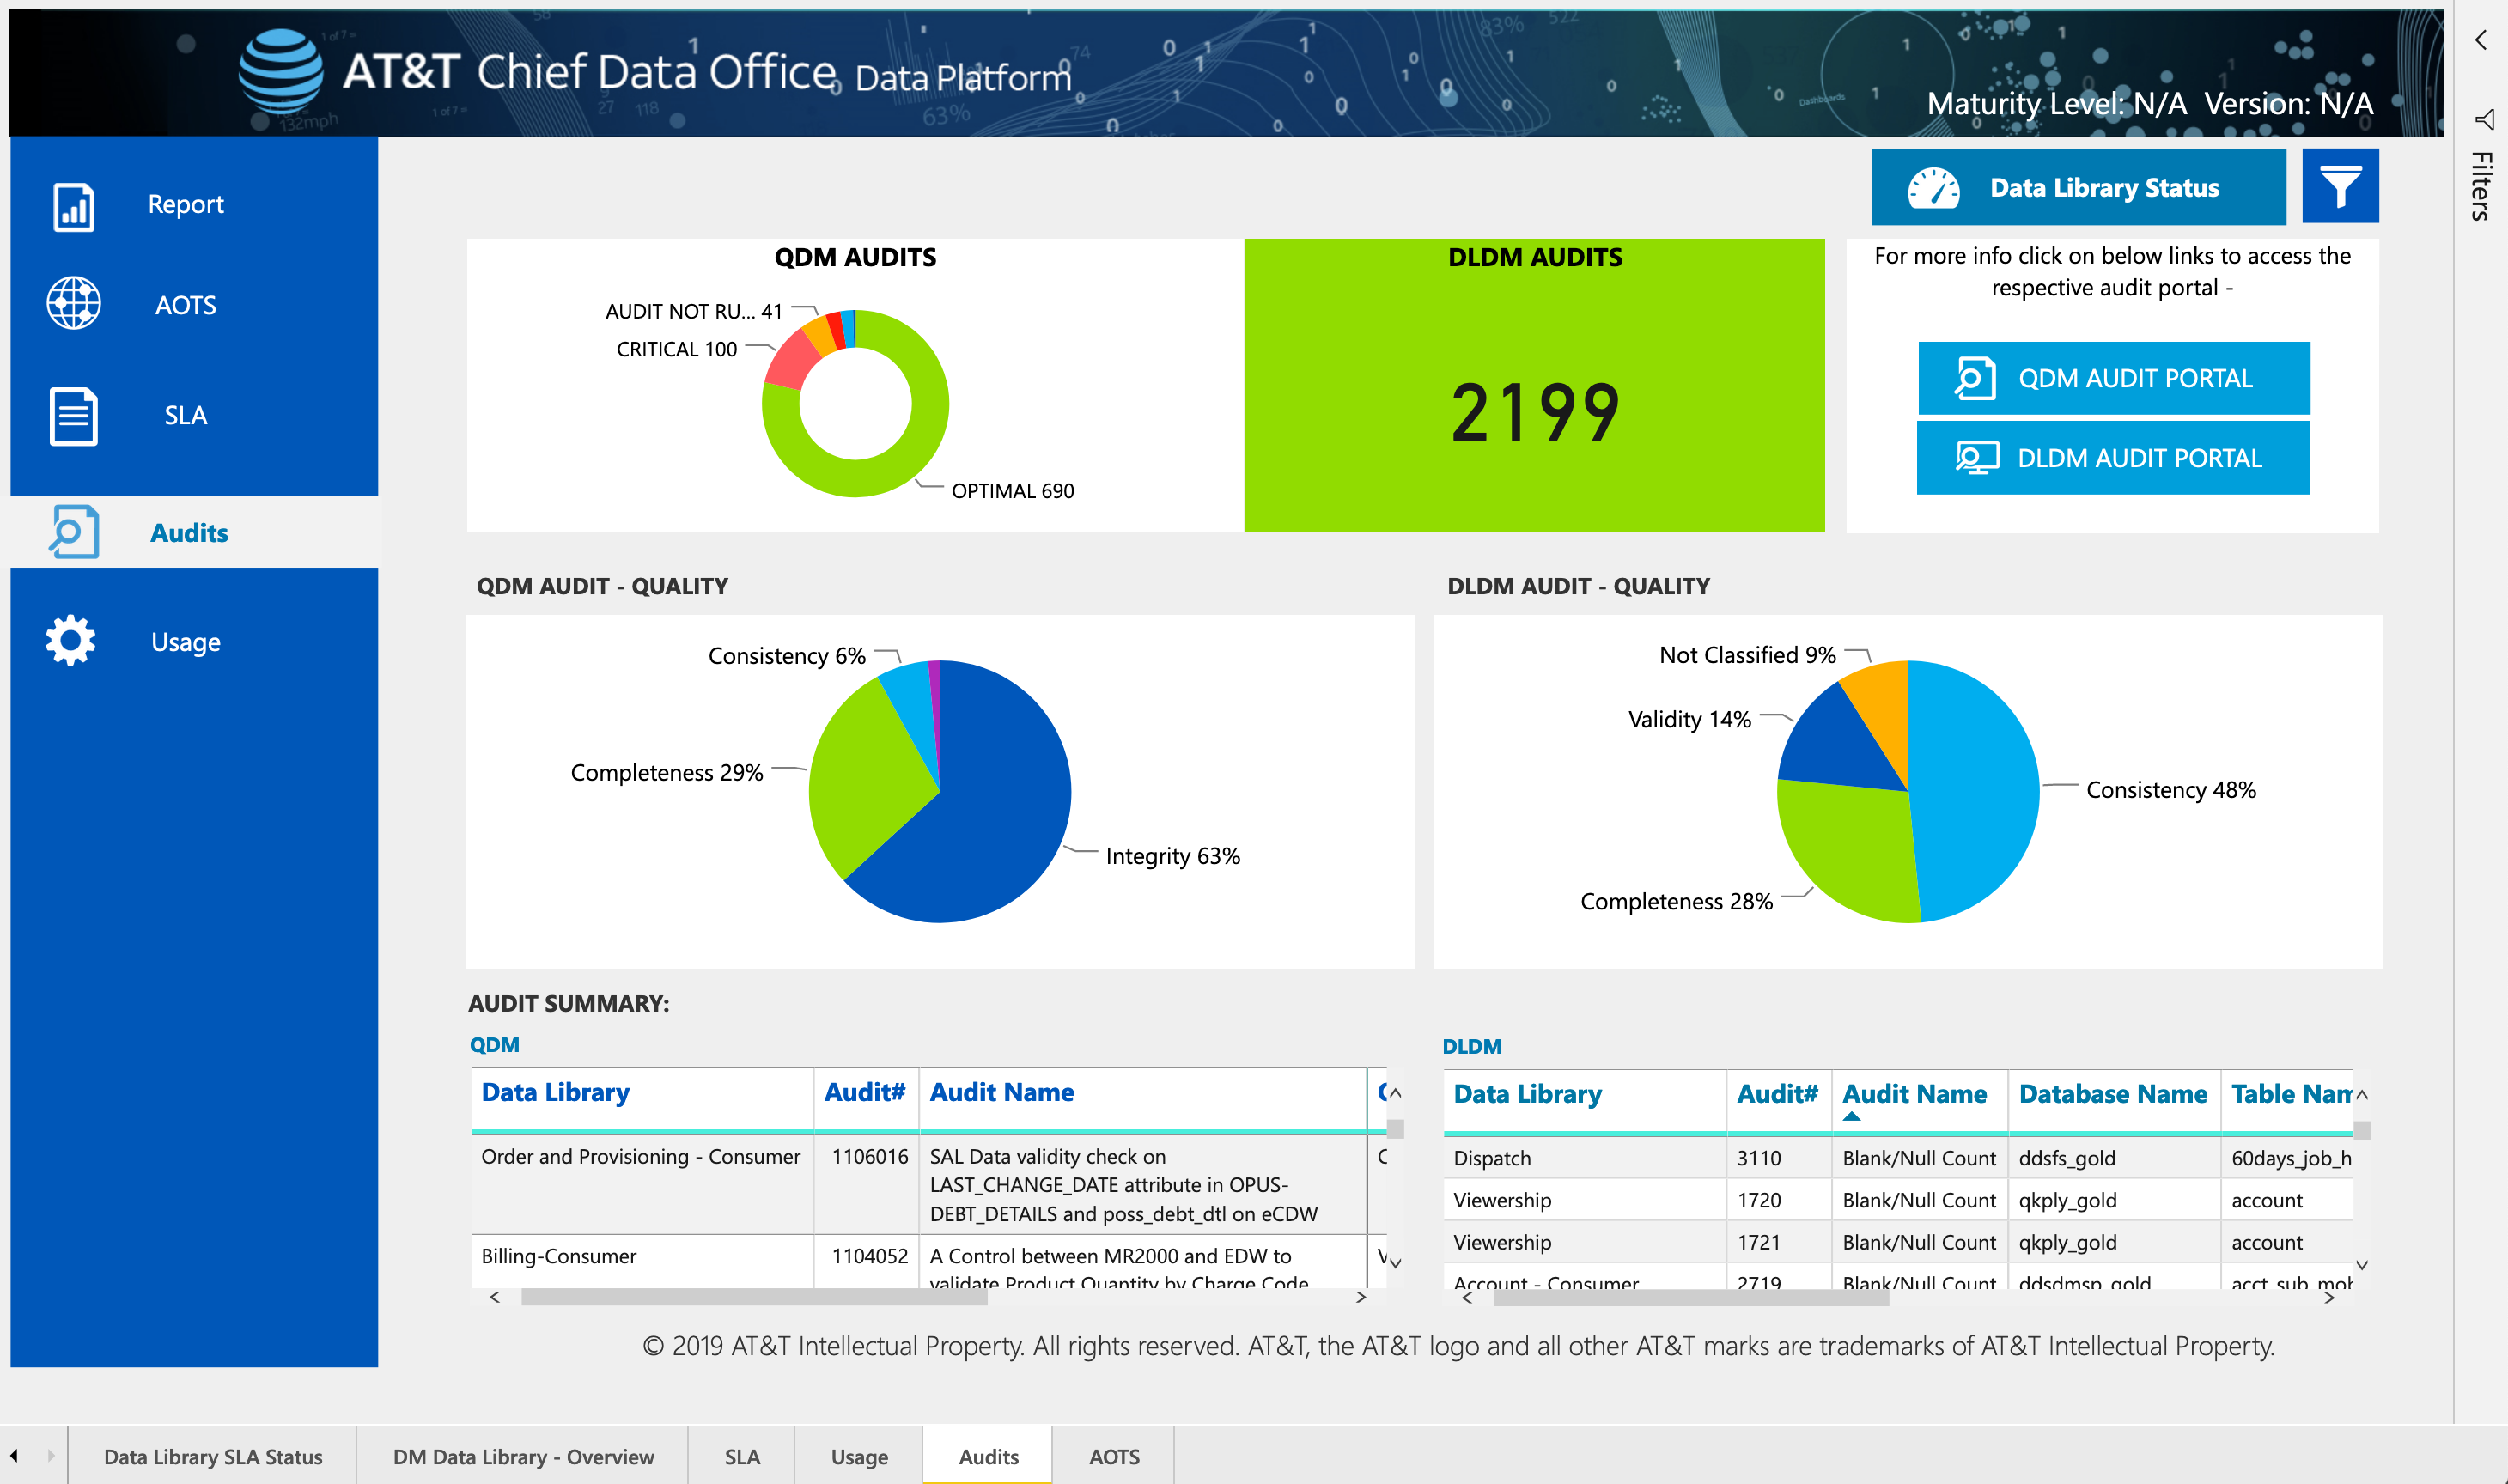Screen dimensions: 2508x1484
Task: Open the Usage gear icon
Action: tap(71, 640)
